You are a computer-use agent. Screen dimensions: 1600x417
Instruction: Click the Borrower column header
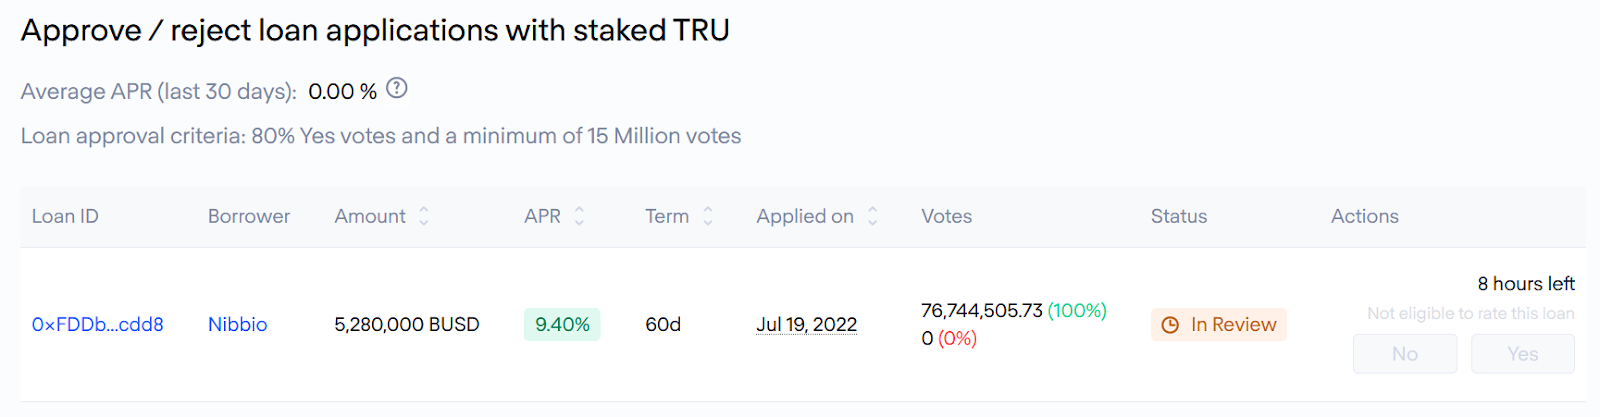click(x=249, y=216)
